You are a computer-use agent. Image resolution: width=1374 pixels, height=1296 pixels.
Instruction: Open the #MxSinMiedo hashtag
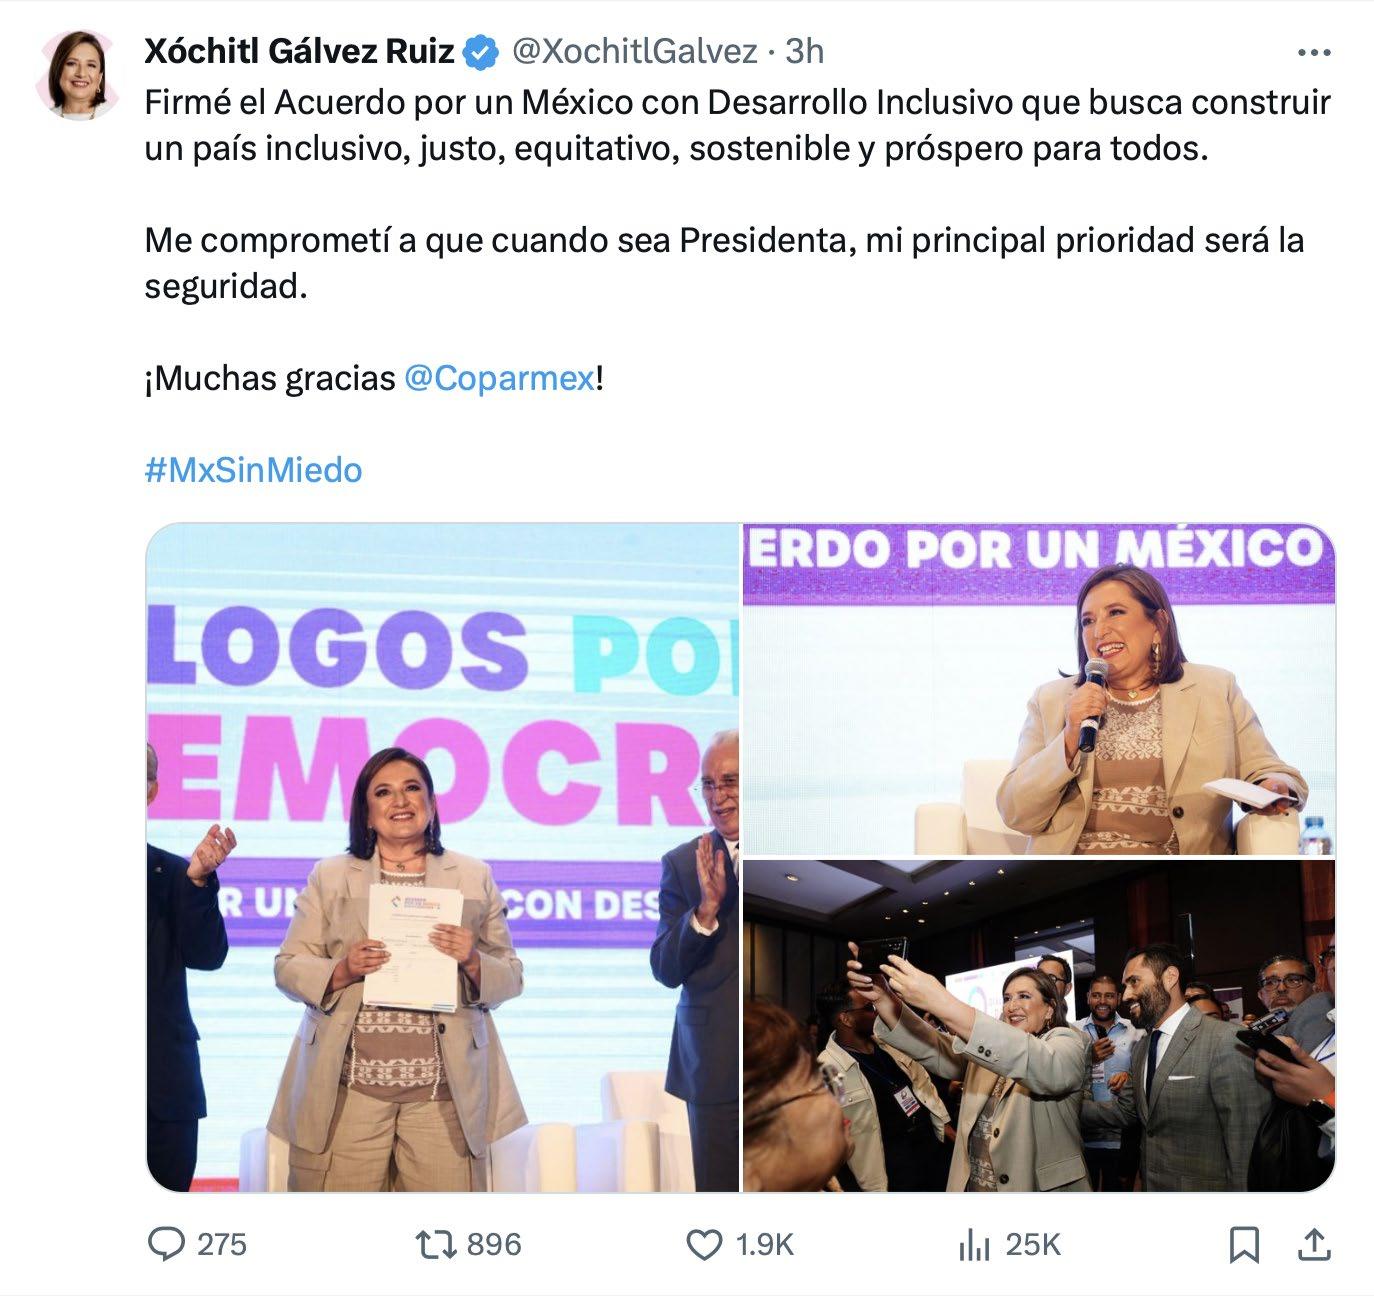click(x=253, y=470)
